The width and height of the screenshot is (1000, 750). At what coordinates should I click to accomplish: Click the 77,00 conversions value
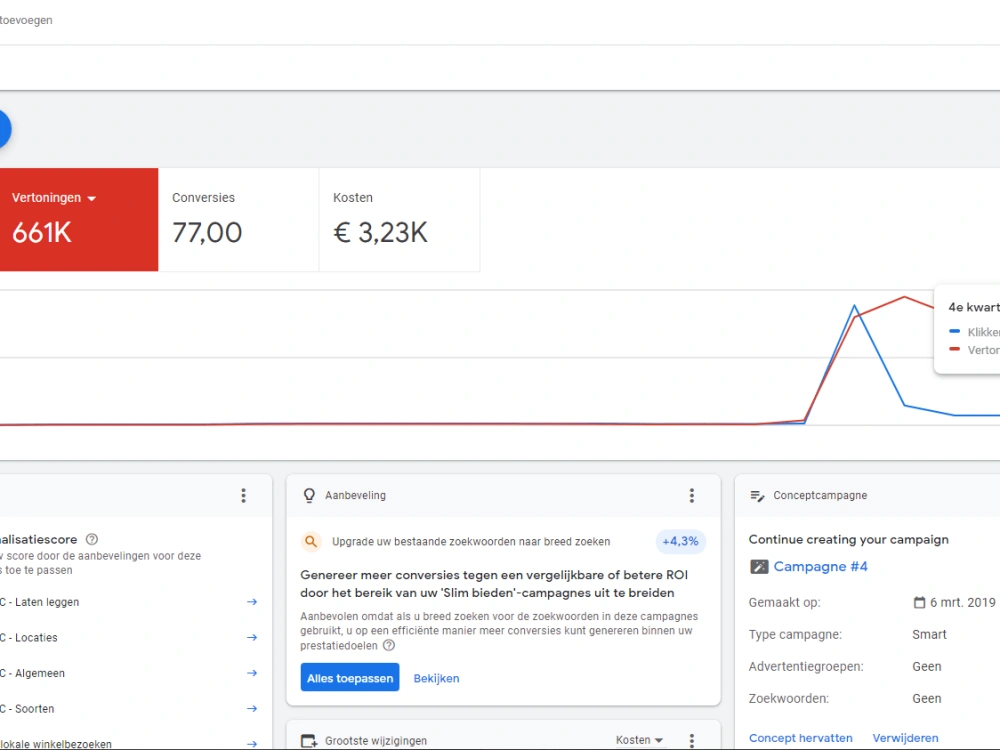207,233
